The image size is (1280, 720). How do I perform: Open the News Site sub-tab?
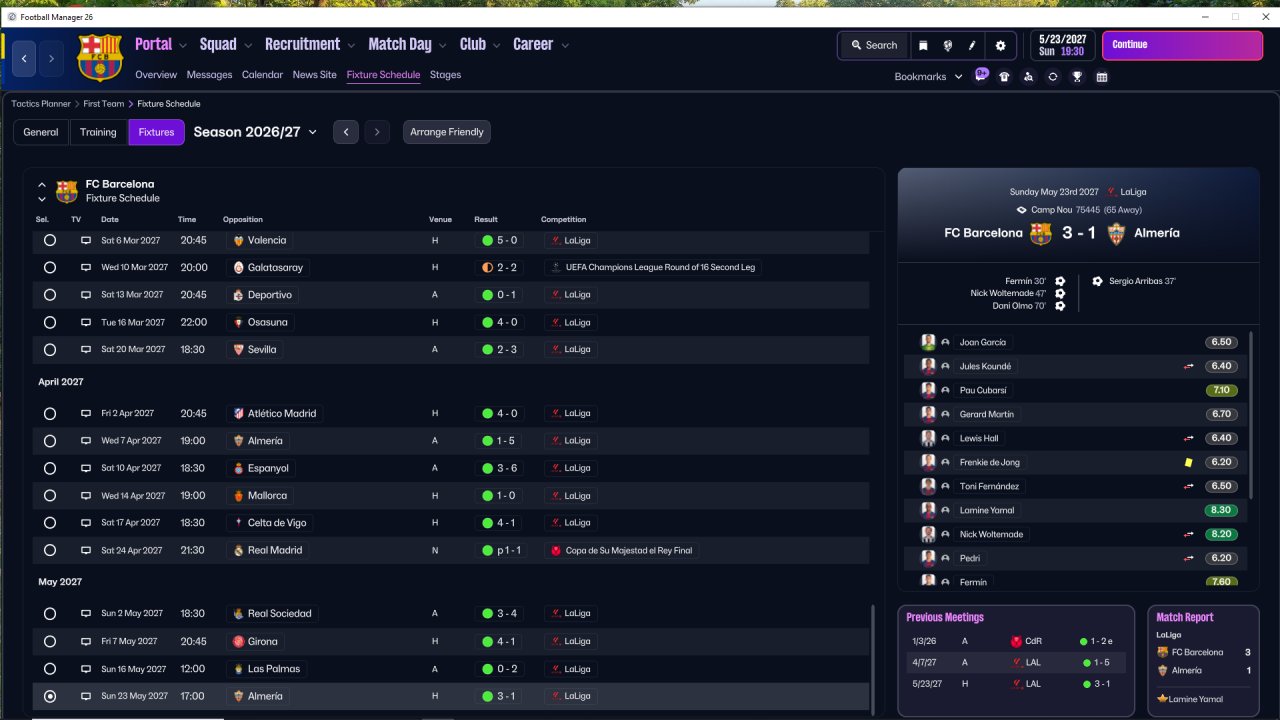[x=315, y=75]
